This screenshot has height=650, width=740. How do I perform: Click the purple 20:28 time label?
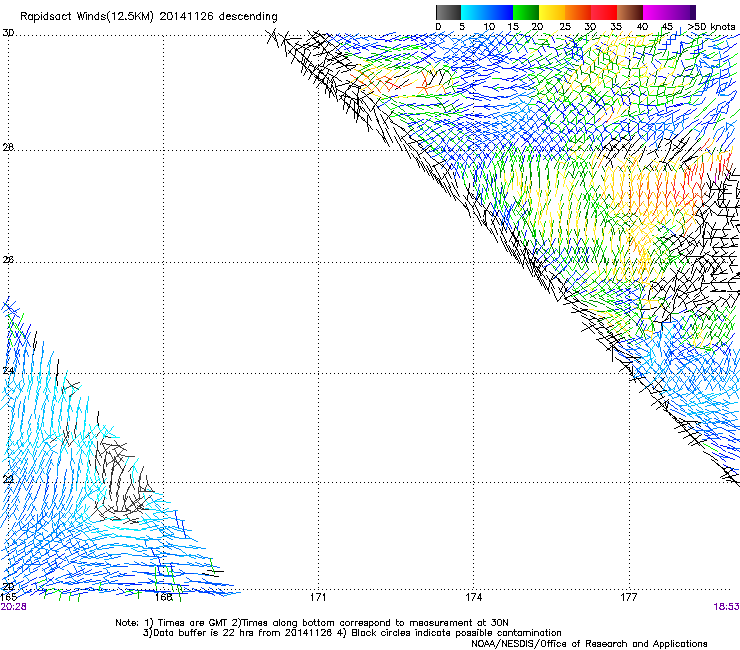[14, 607]
